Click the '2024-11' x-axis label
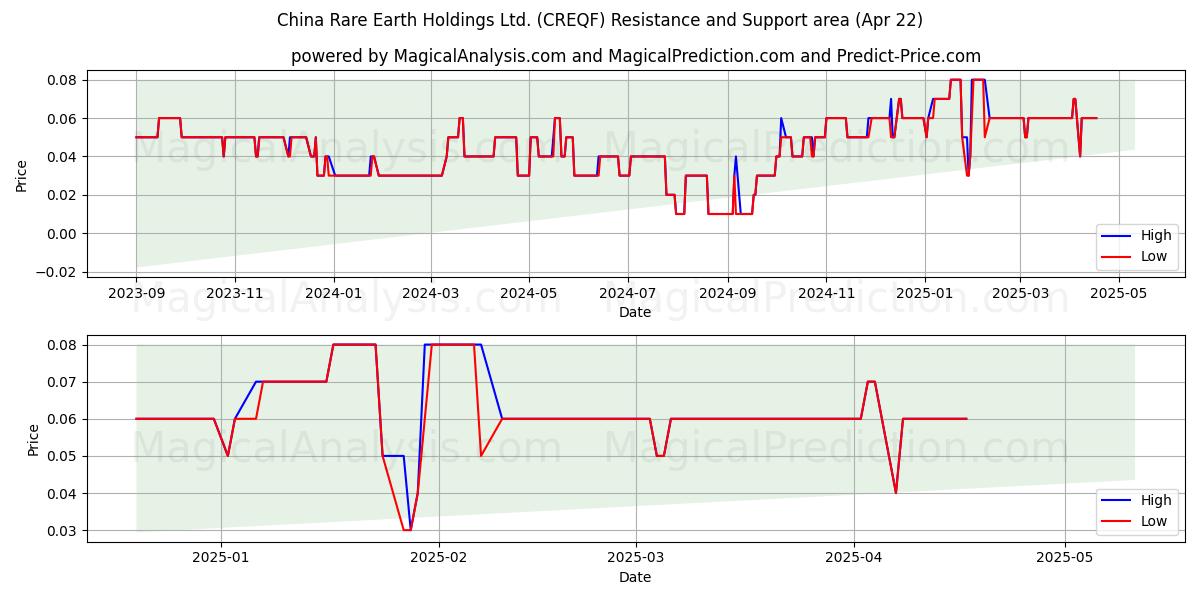Screen dimensions: 1200x600 click(825, 295)
